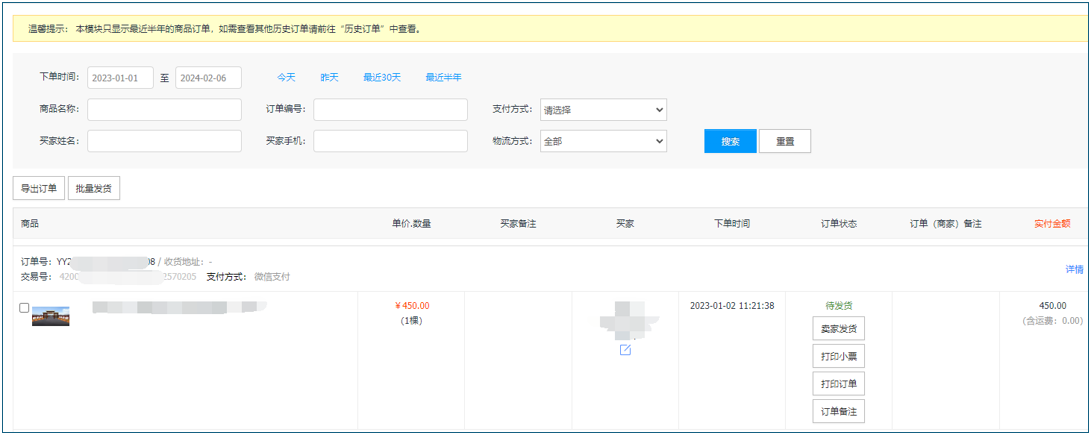Tick the order row checkbox
The image size is (1092, 436).
[25, 308]
